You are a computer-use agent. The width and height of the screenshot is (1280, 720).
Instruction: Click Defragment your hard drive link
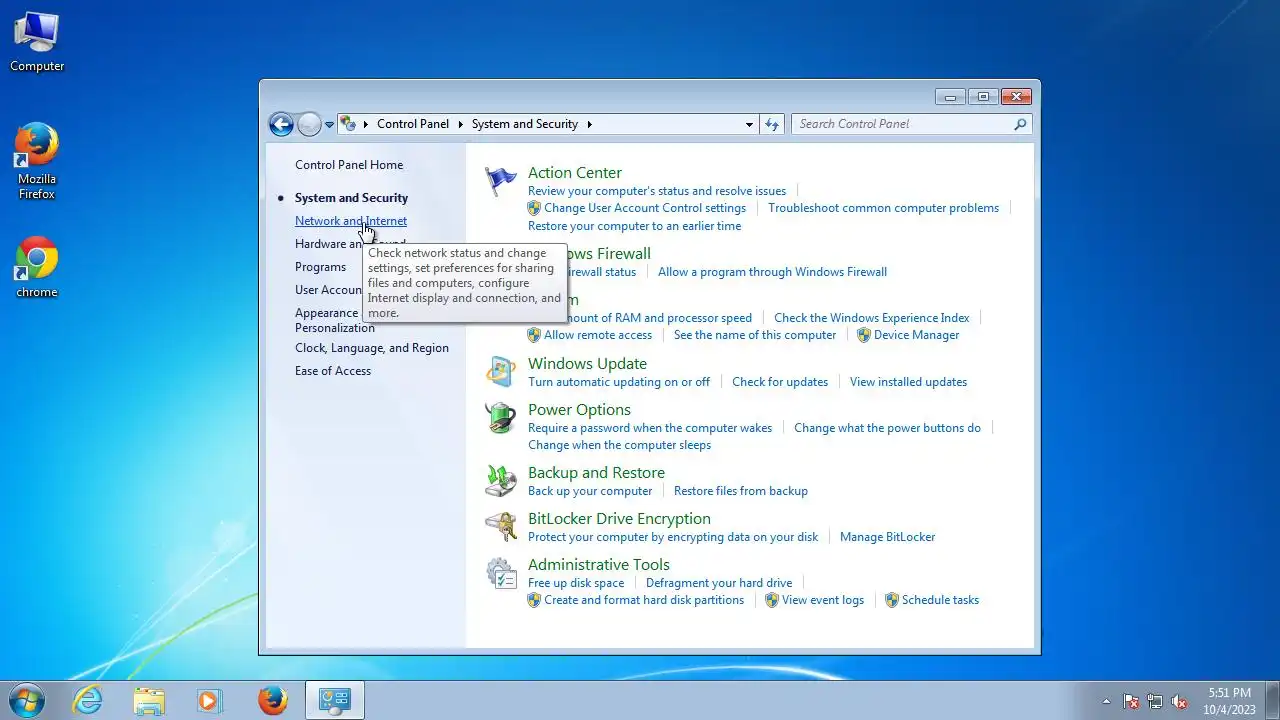(x=719, y=583)
